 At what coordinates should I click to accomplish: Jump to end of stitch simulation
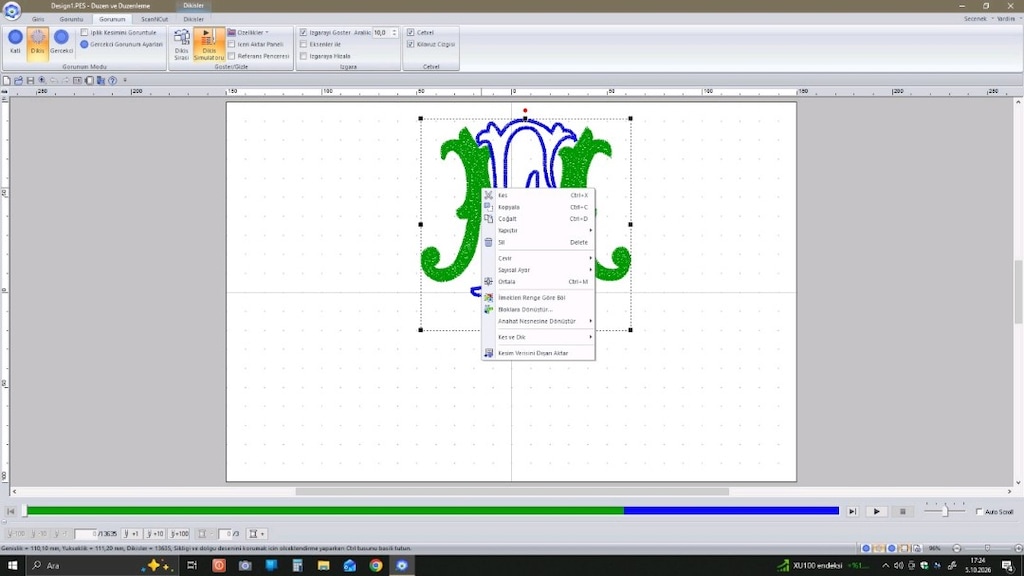pos(852,511)
